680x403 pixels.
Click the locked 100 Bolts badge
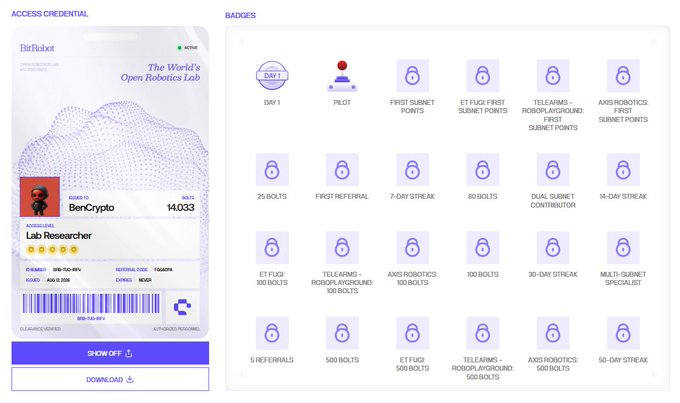[483, 248]
